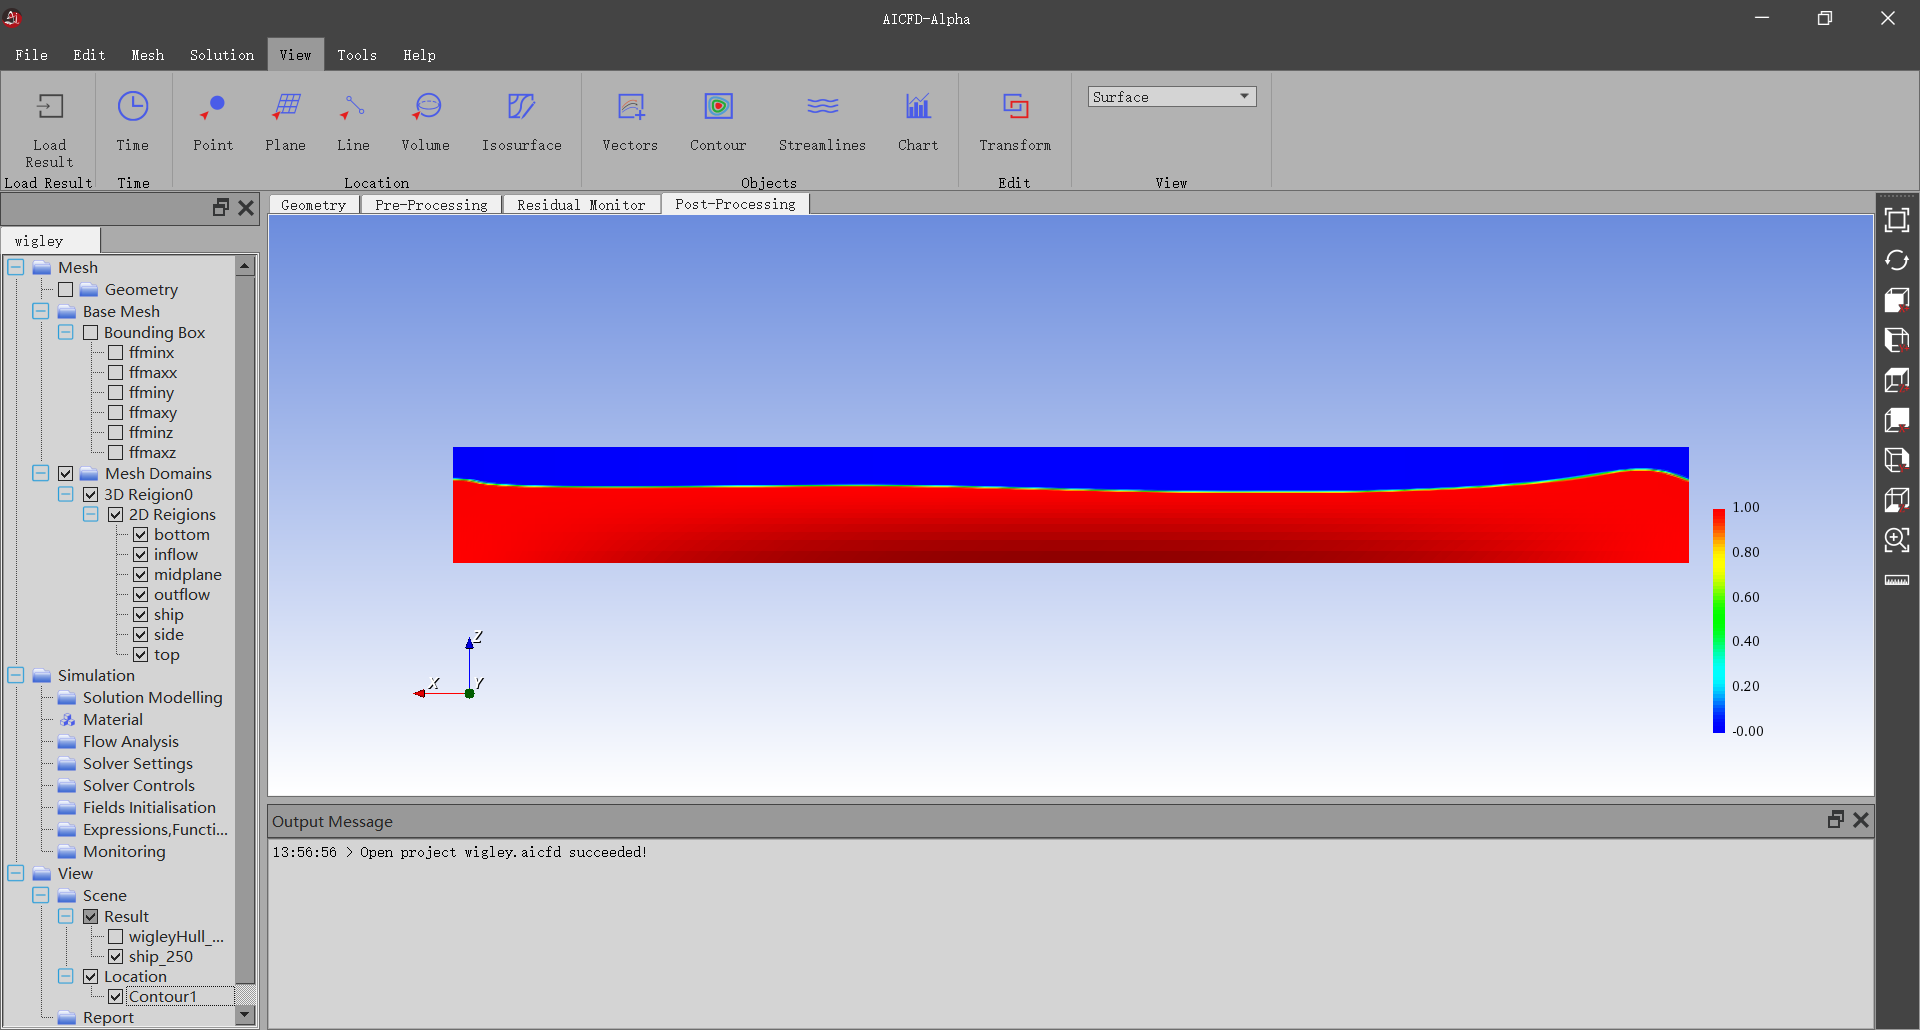Add Streamlines object

822,106
